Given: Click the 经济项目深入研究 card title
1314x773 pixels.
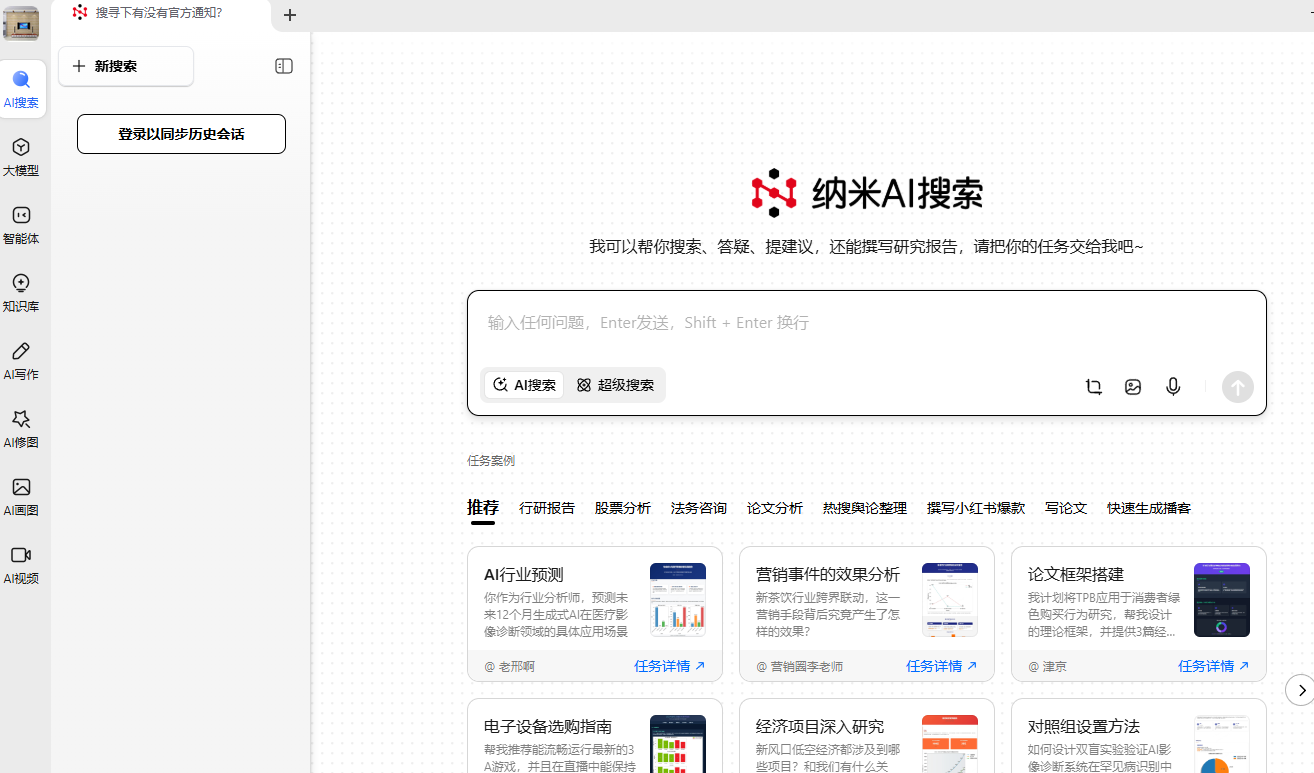Looking at the screenshot, I should coord(820,727).
